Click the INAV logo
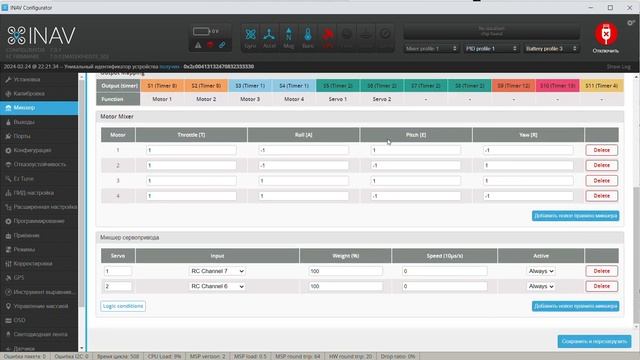The height and width of the screenshot is (360, 640). click(41, 36)
